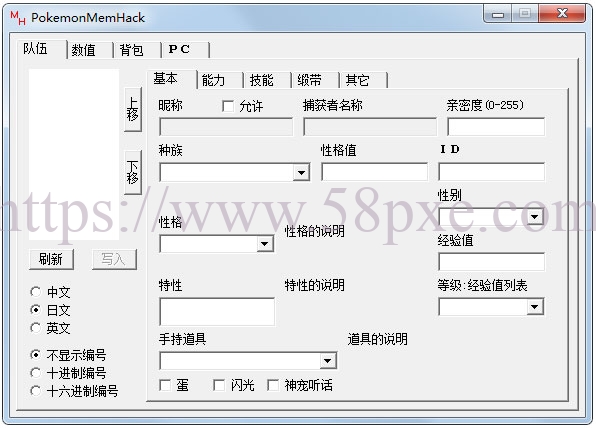This screenshot has width=596, height=428.
Task: Select the 中文 language radio button
Action: (x=35, y=292)
